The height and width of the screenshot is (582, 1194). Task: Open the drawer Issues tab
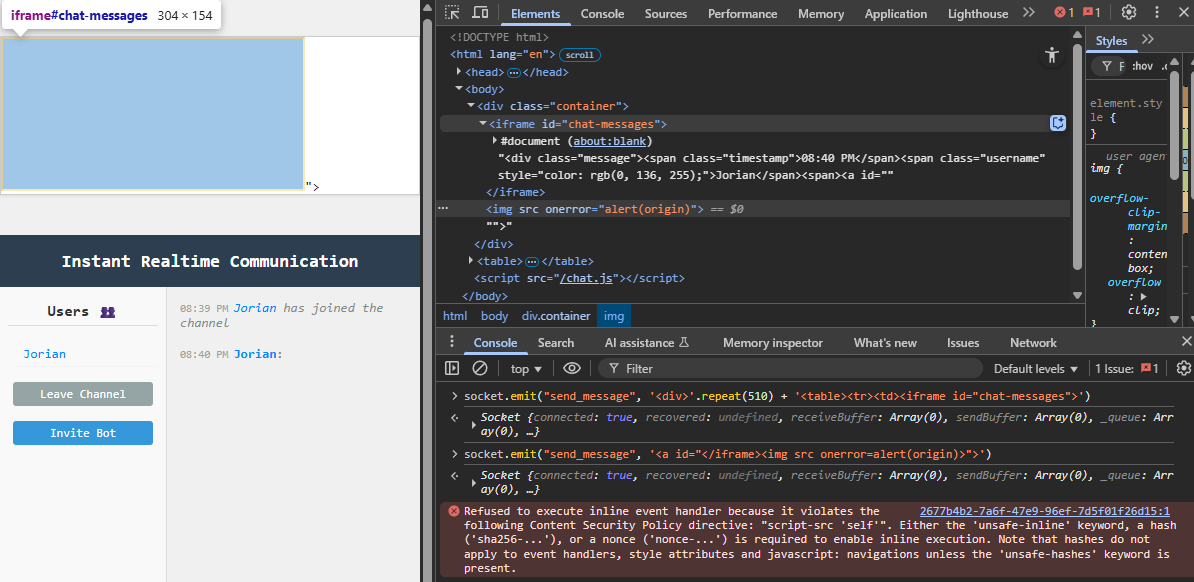pos(963,343)
